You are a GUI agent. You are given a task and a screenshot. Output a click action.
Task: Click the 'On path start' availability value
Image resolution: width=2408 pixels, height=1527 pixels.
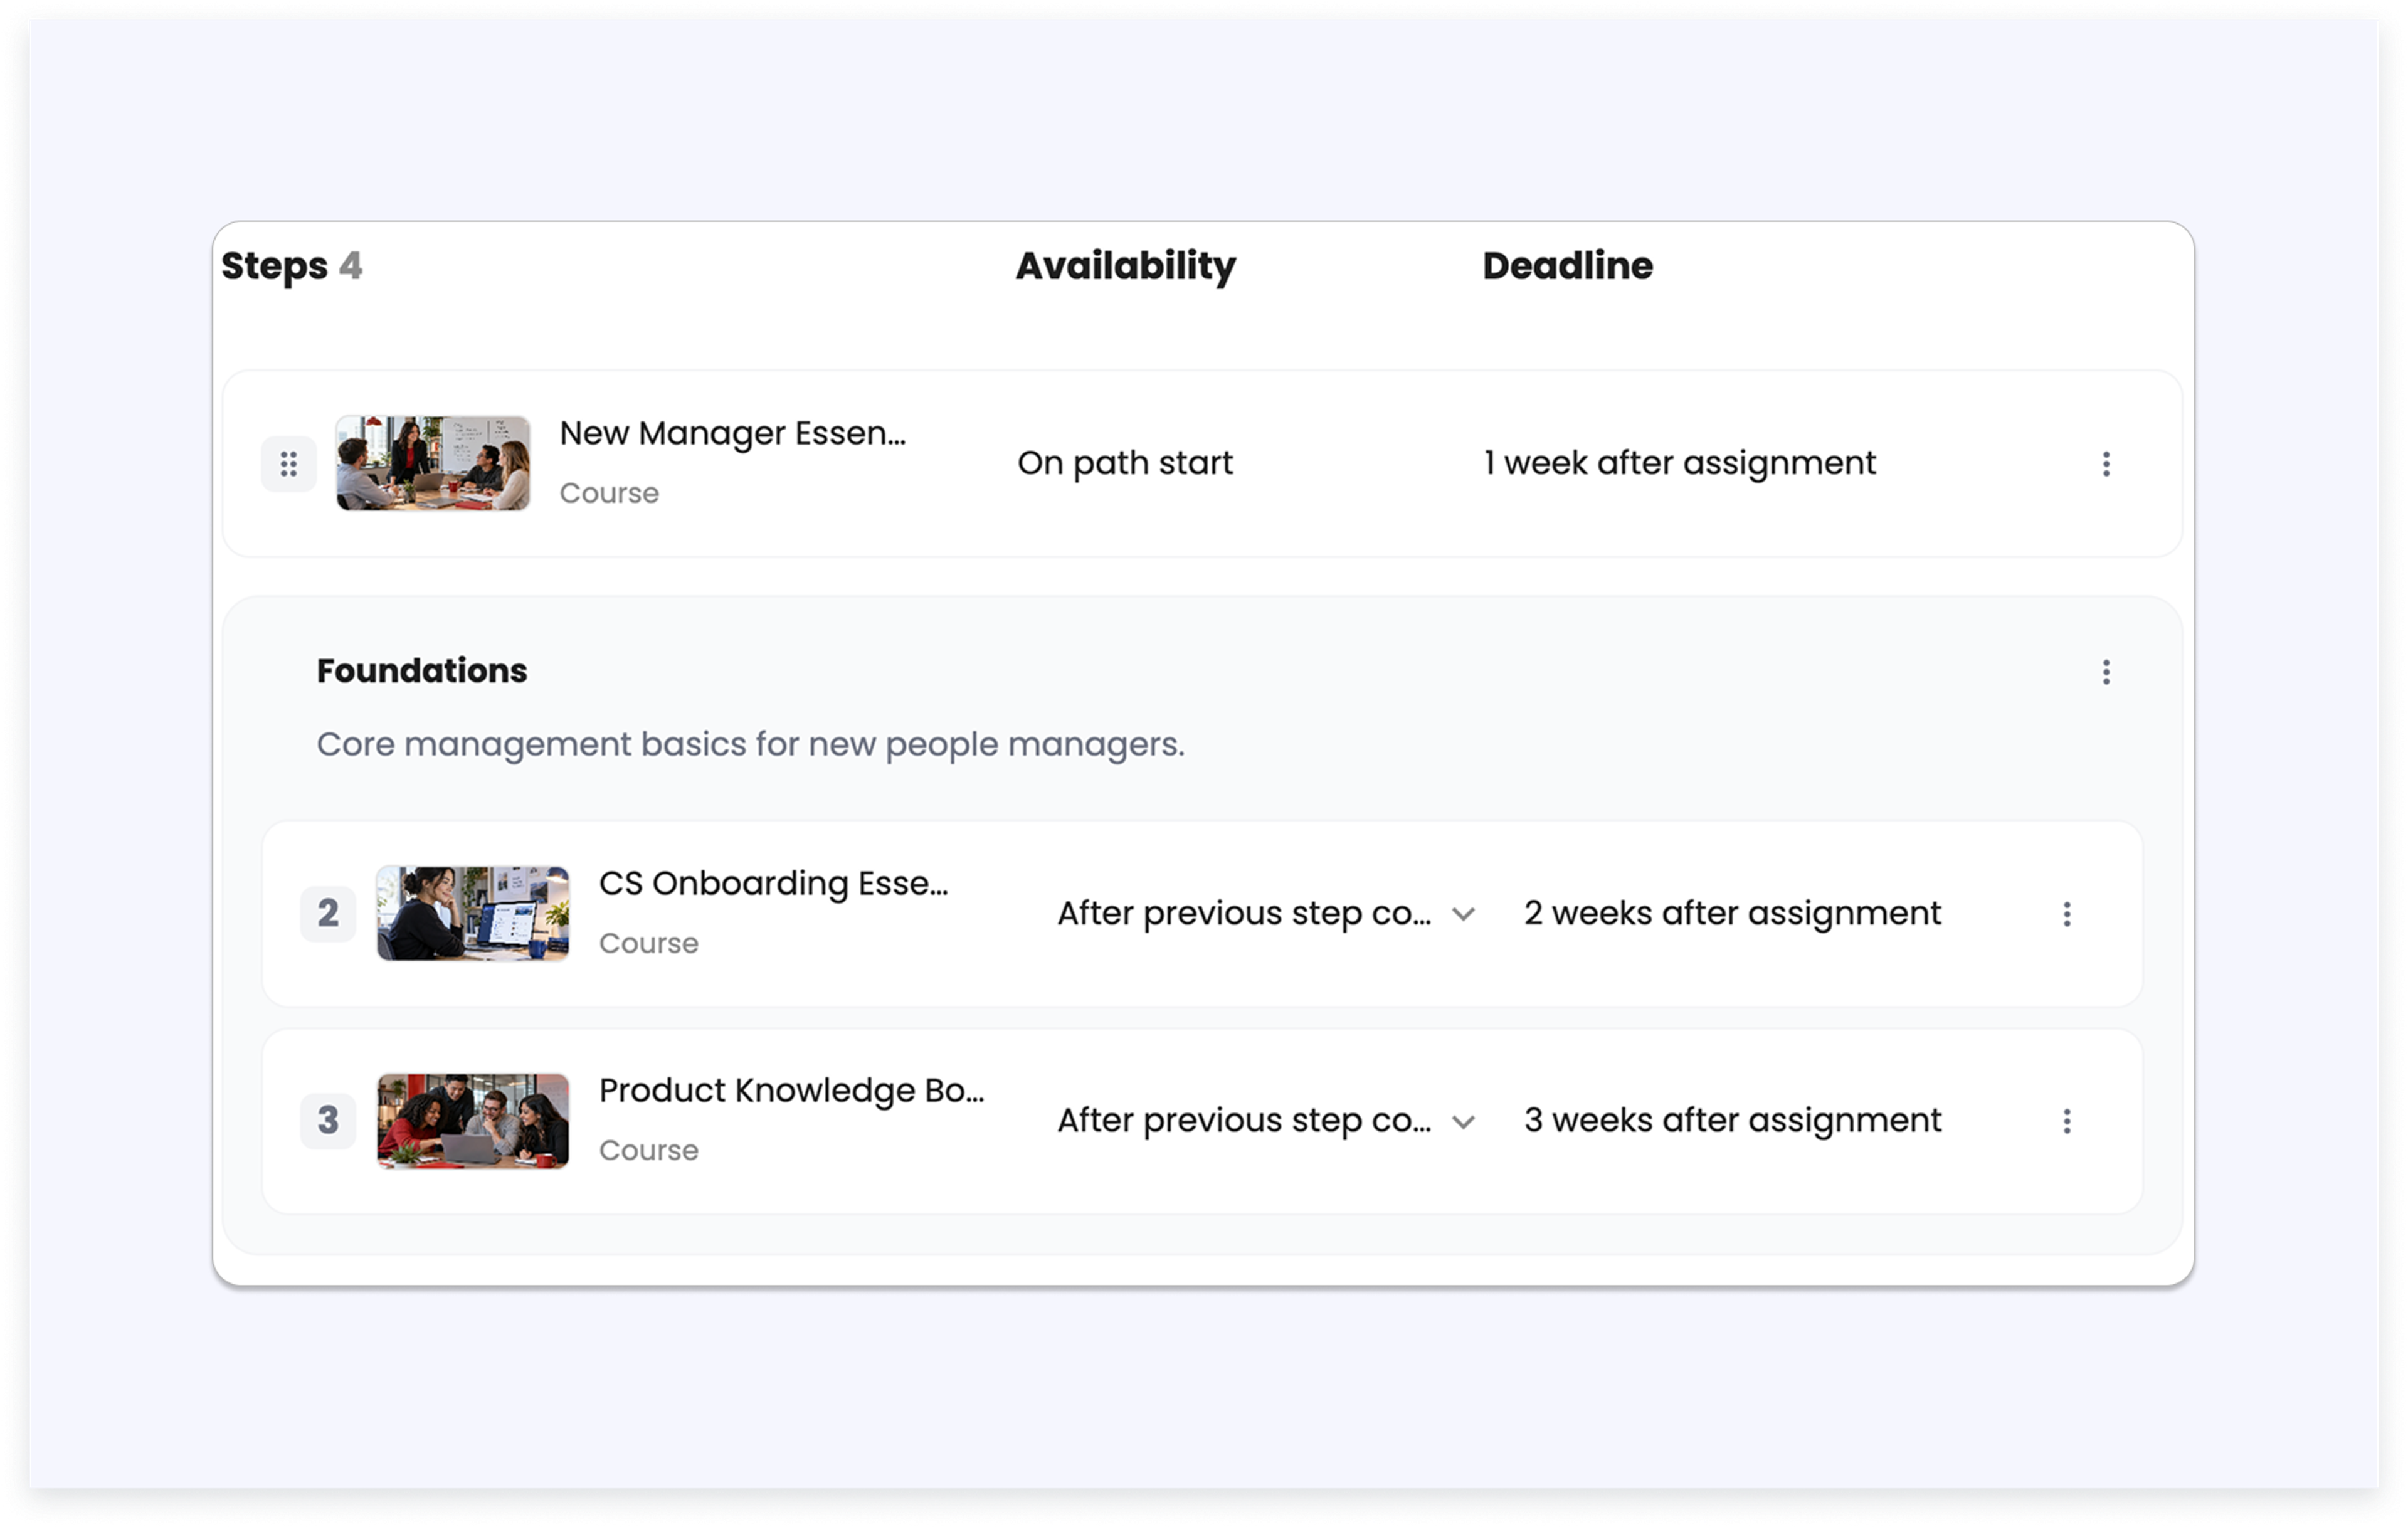1125,464
